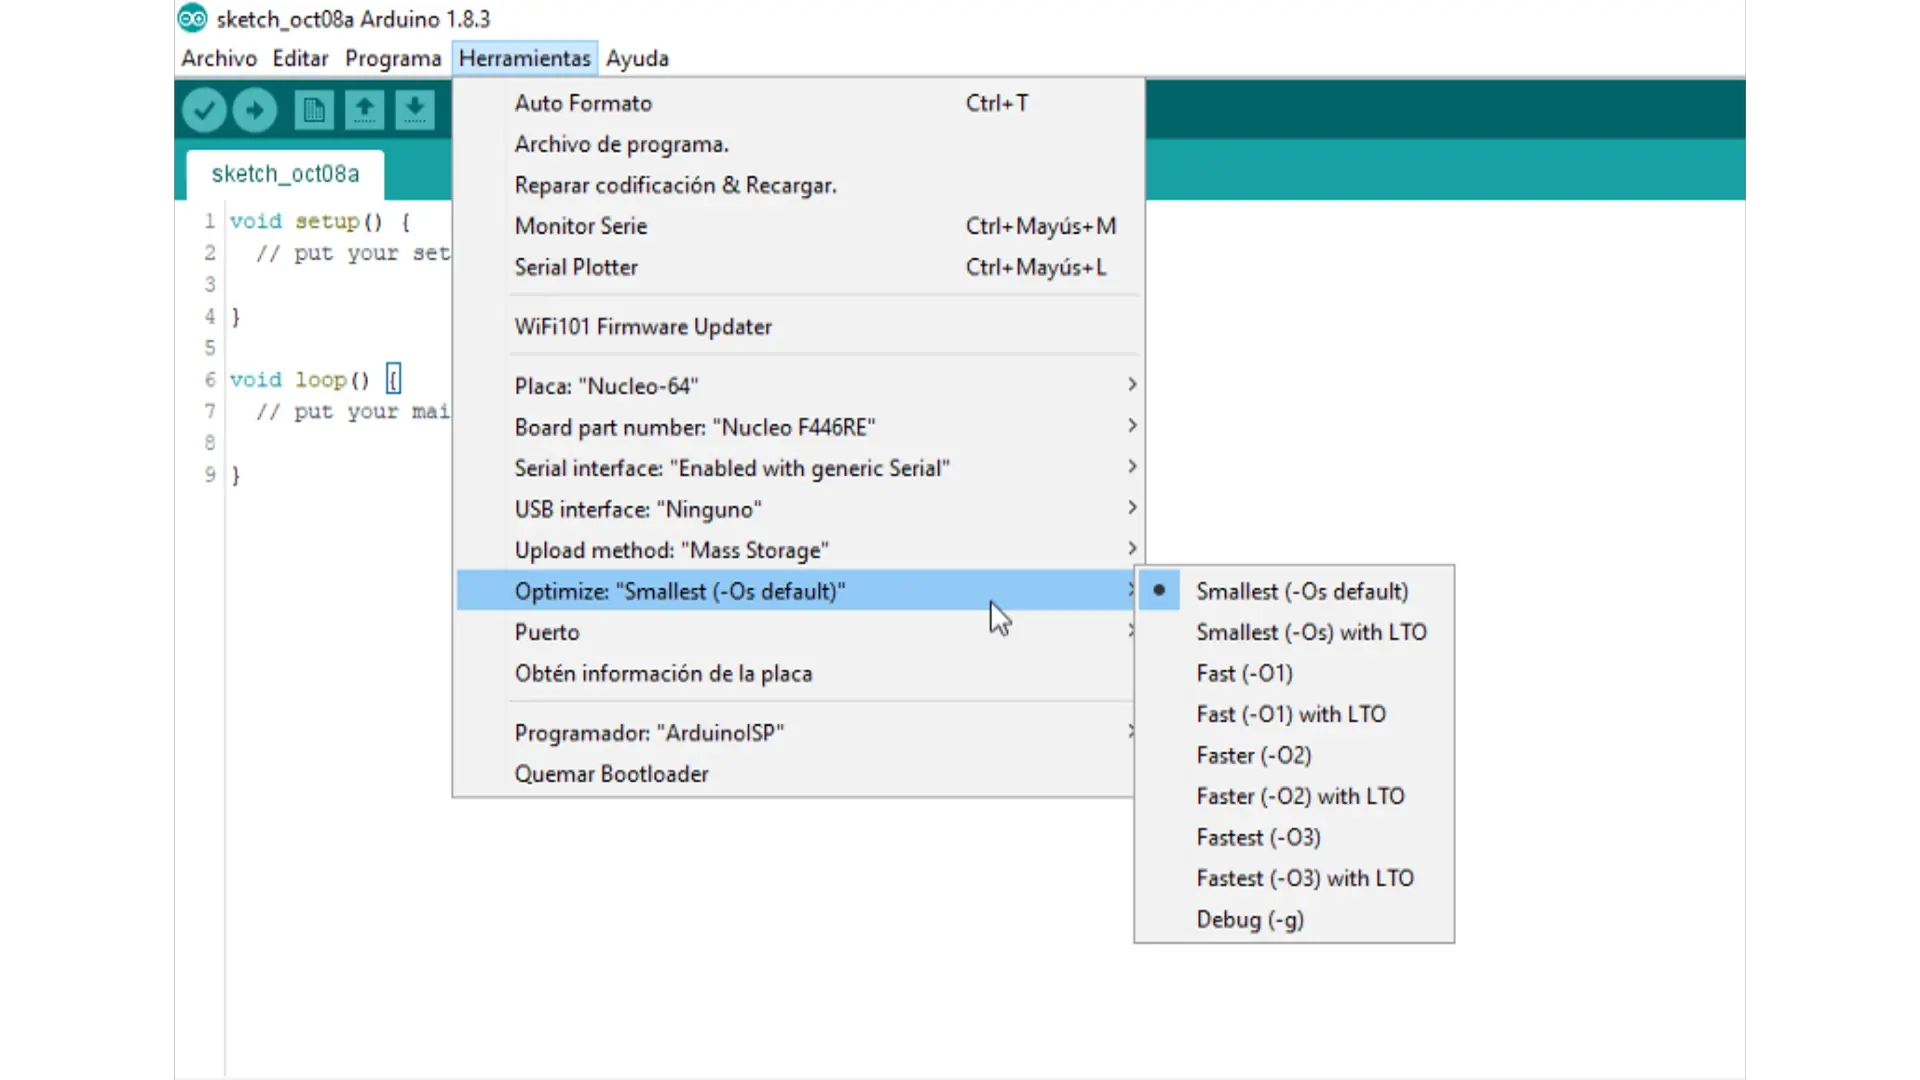
Task: Click line 1 "void setup()" in the editor
Action: click(320, 221)
